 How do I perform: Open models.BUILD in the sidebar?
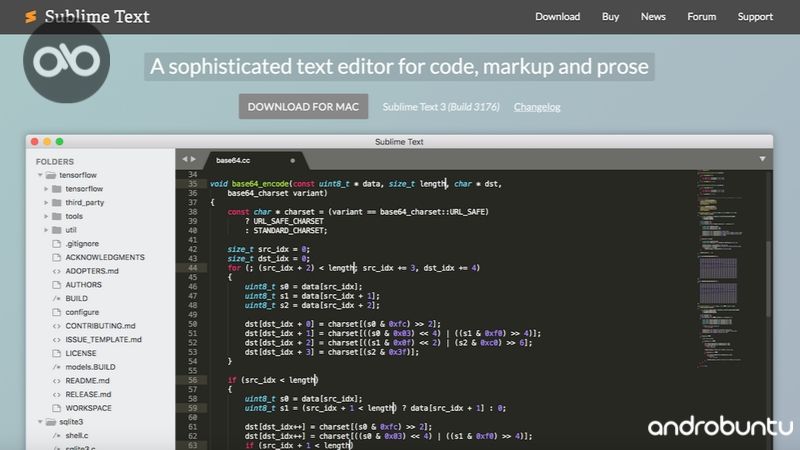90,367
